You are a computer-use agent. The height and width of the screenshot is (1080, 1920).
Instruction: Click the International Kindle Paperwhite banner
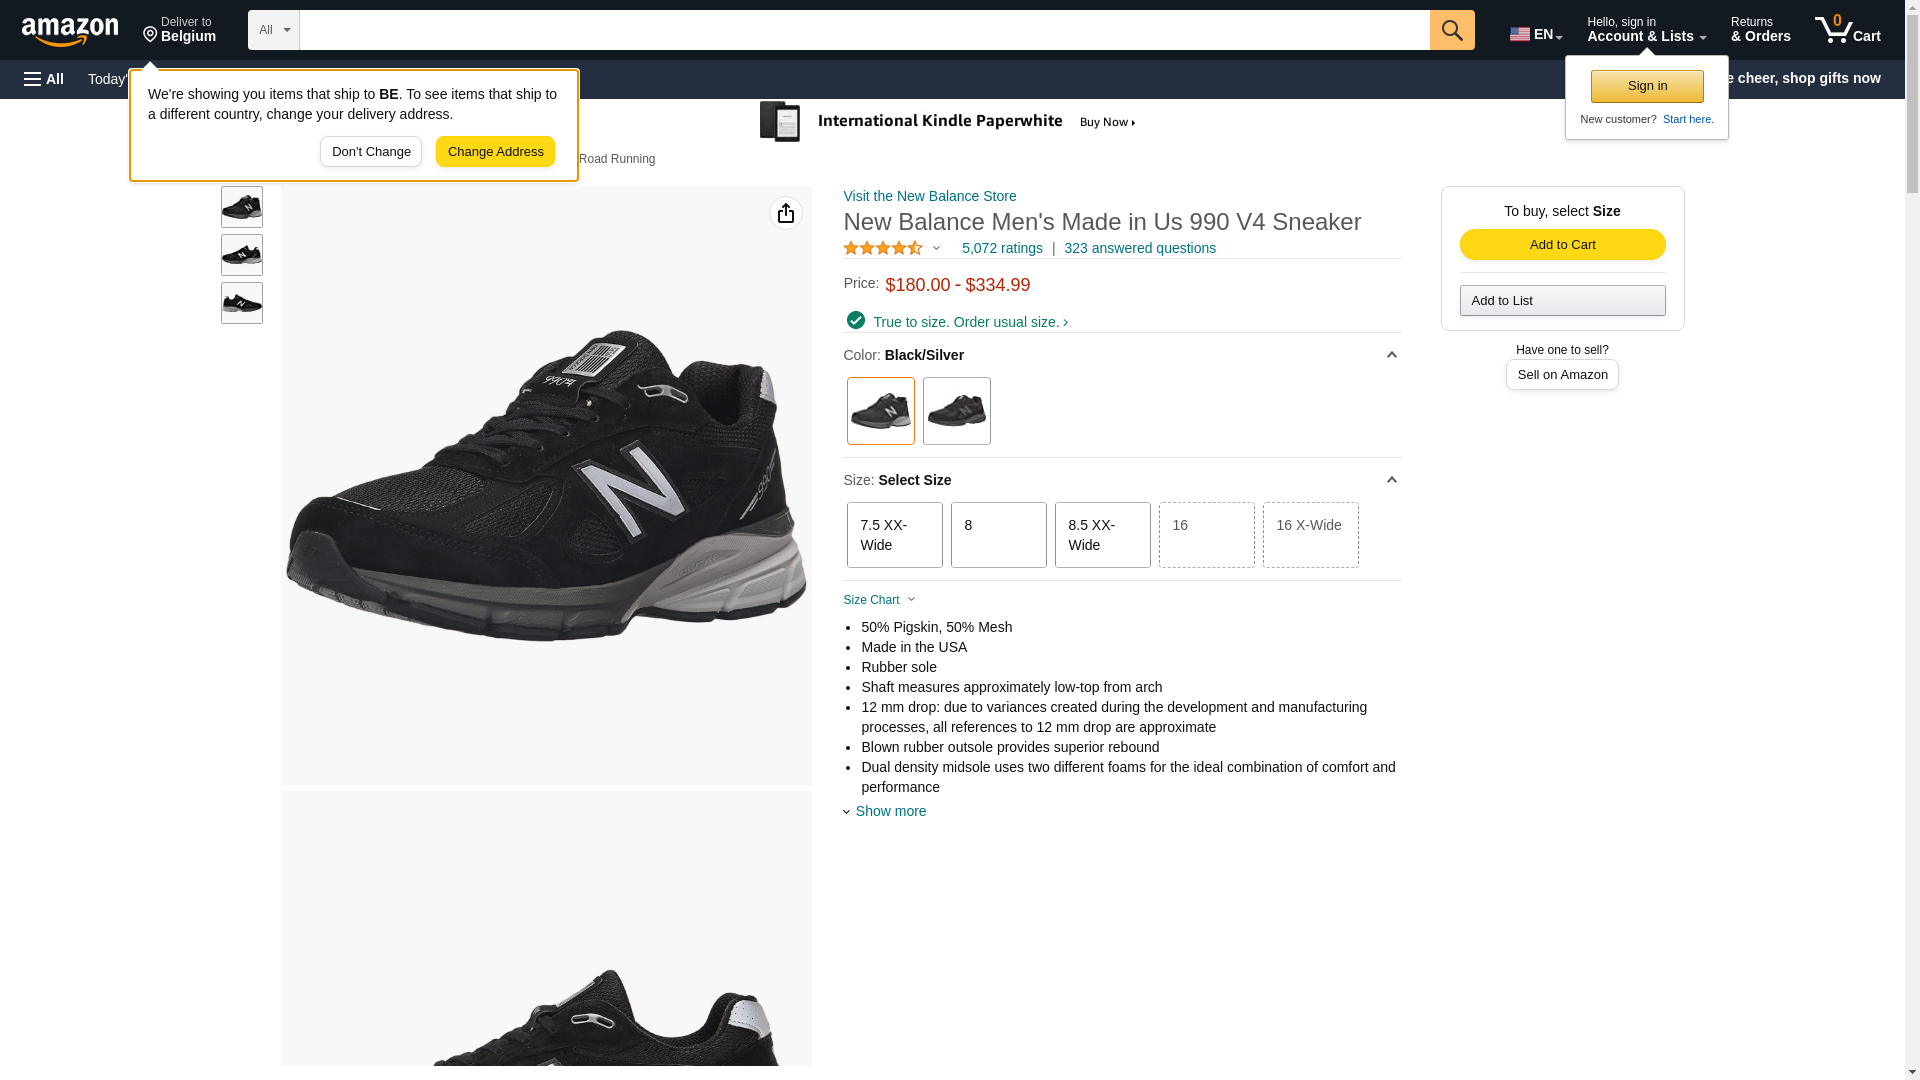click(x=948, y=122)
